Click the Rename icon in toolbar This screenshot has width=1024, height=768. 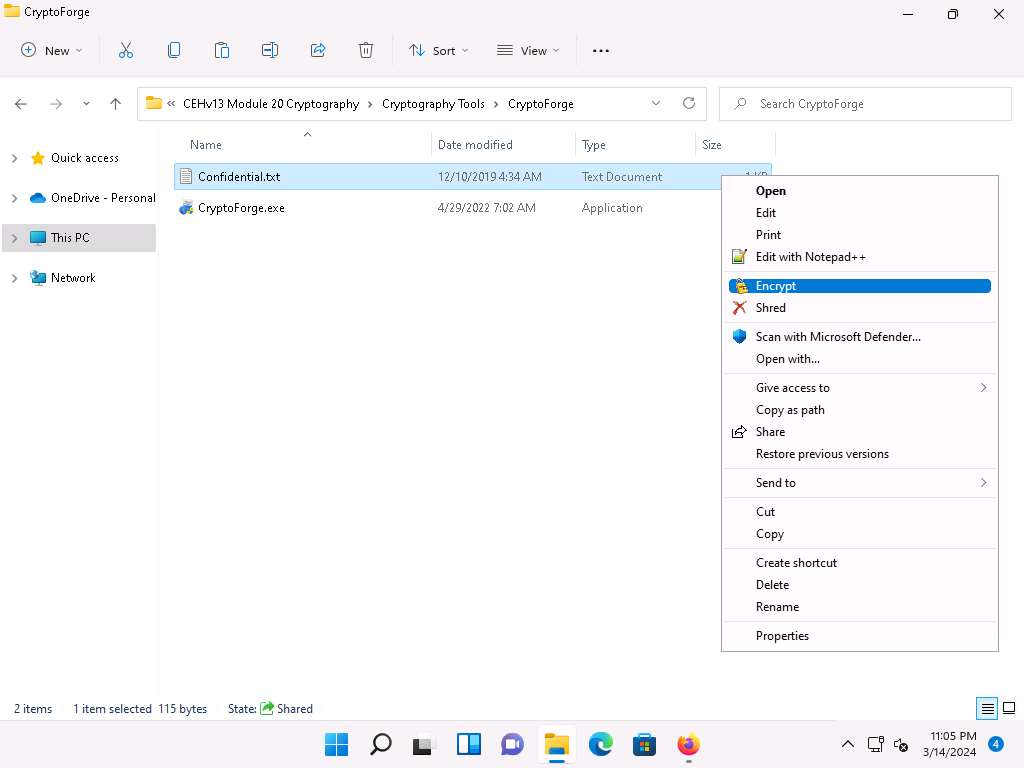click(x=270, y=50)
